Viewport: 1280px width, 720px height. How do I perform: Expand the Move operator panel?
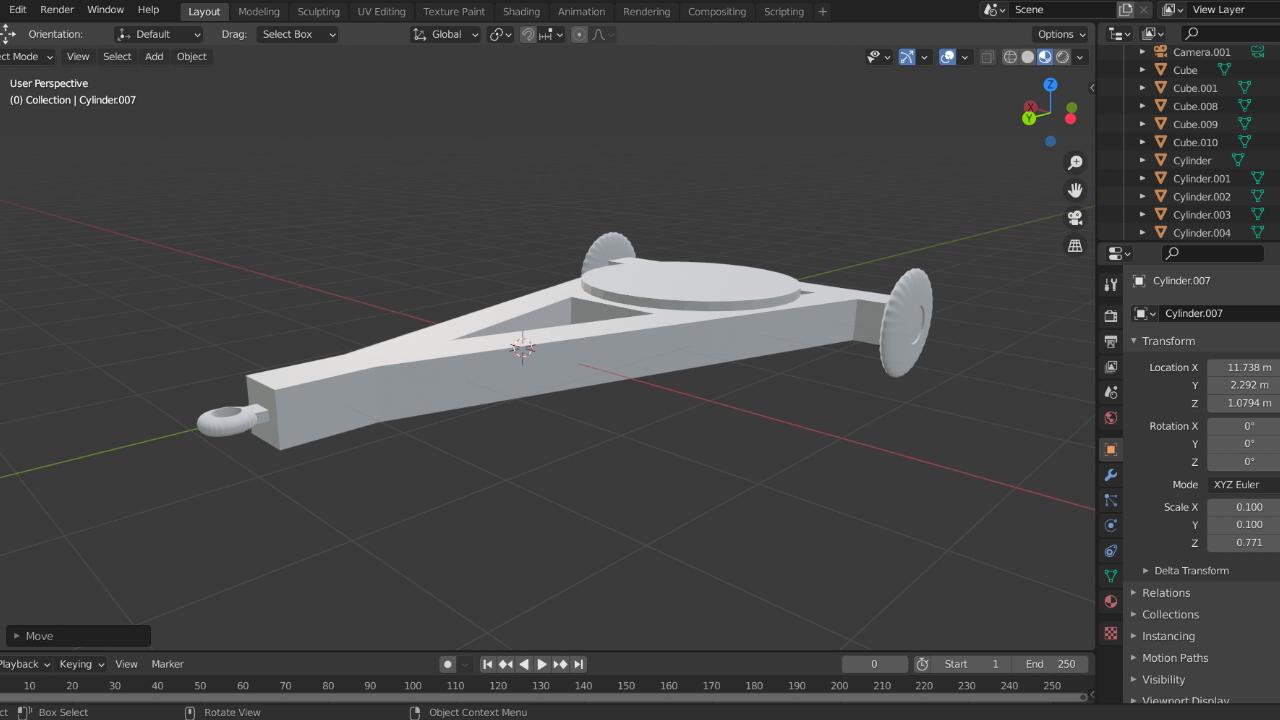click(x=78, y=636)
